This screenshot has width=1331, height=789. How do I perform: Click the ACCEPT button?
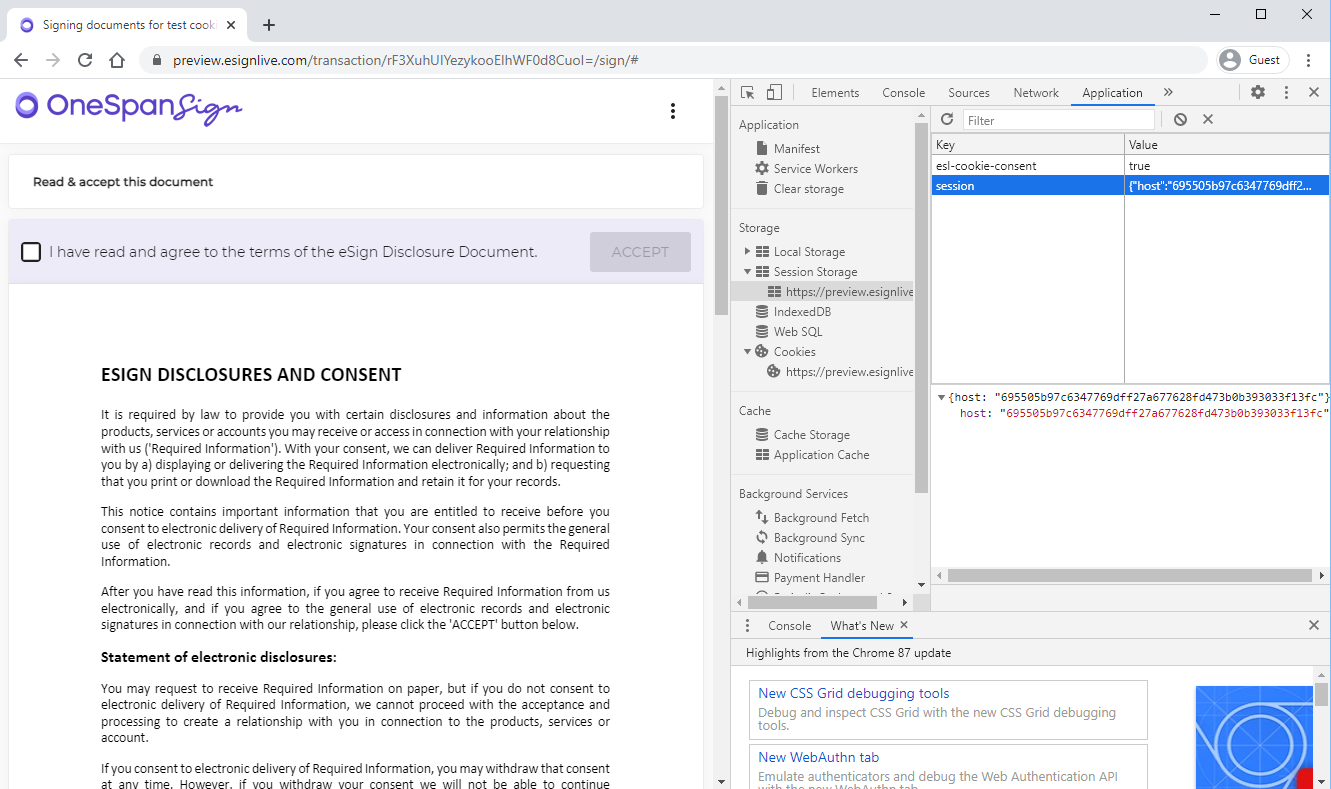(640, 252)
